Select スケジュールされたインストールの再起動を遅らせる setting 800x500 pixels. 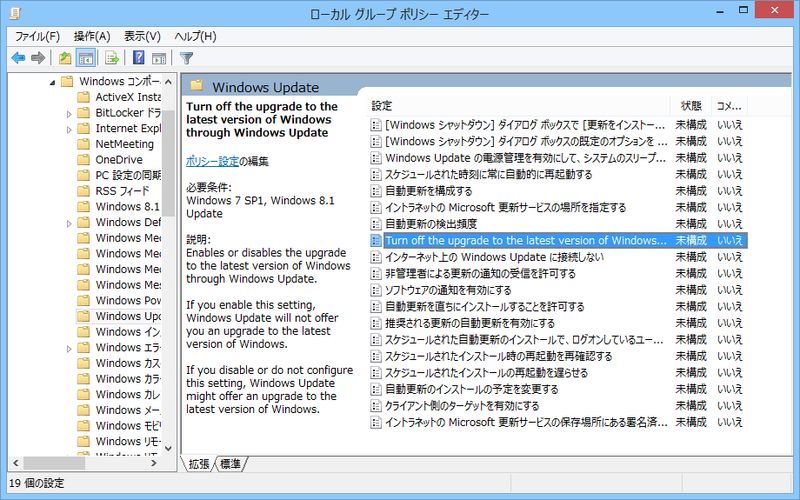[x=486, y=373]
